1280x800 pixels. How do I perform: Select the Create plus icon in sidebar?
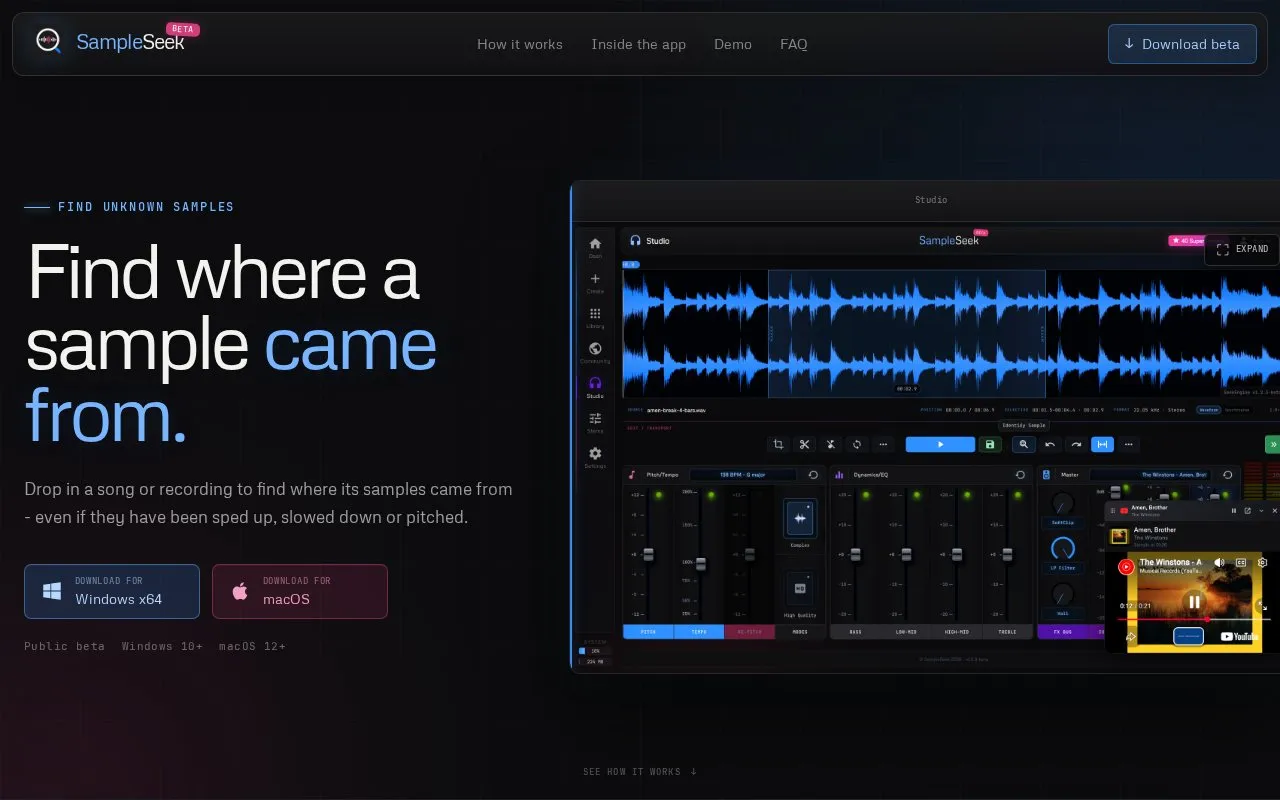click(x=595, y=279)
